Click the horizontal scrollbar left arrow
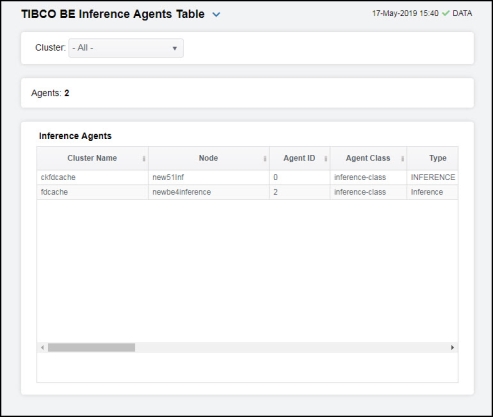 pos(42,348)
